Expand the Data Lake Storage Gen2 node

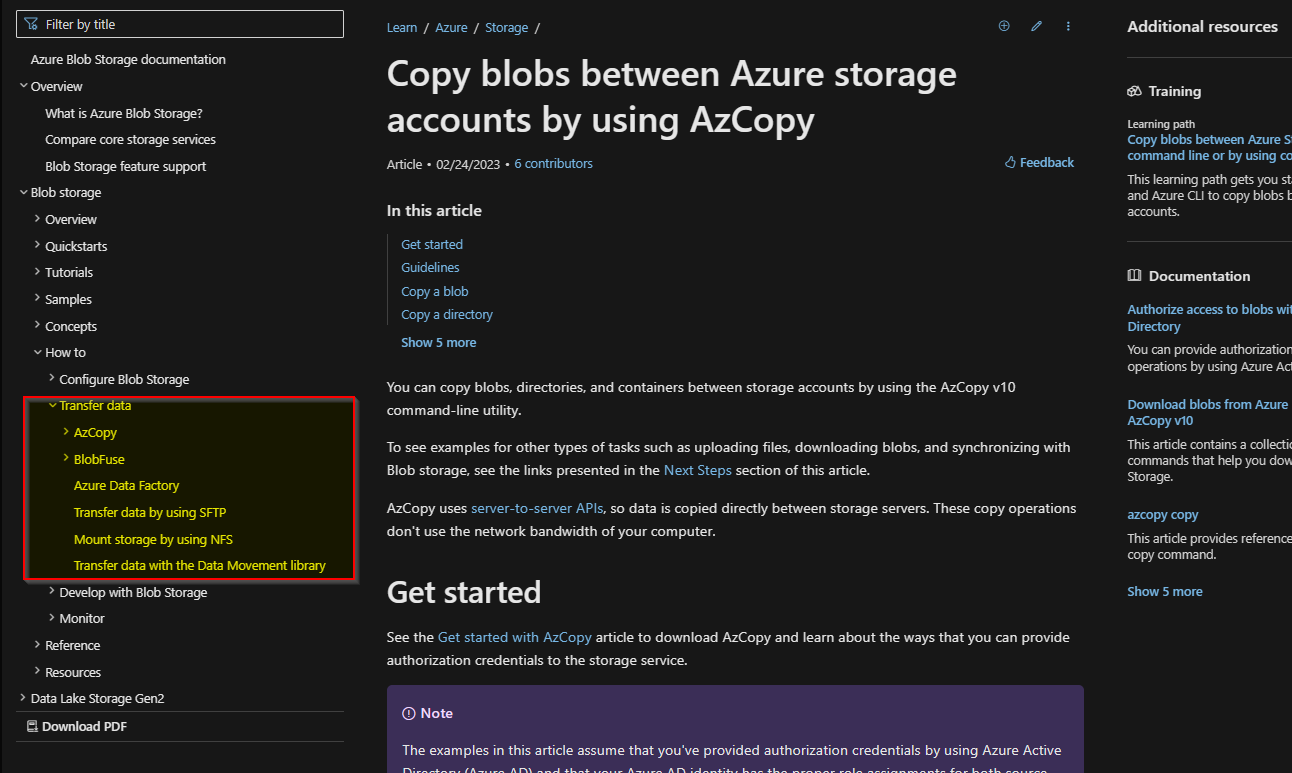coord(23,698)
